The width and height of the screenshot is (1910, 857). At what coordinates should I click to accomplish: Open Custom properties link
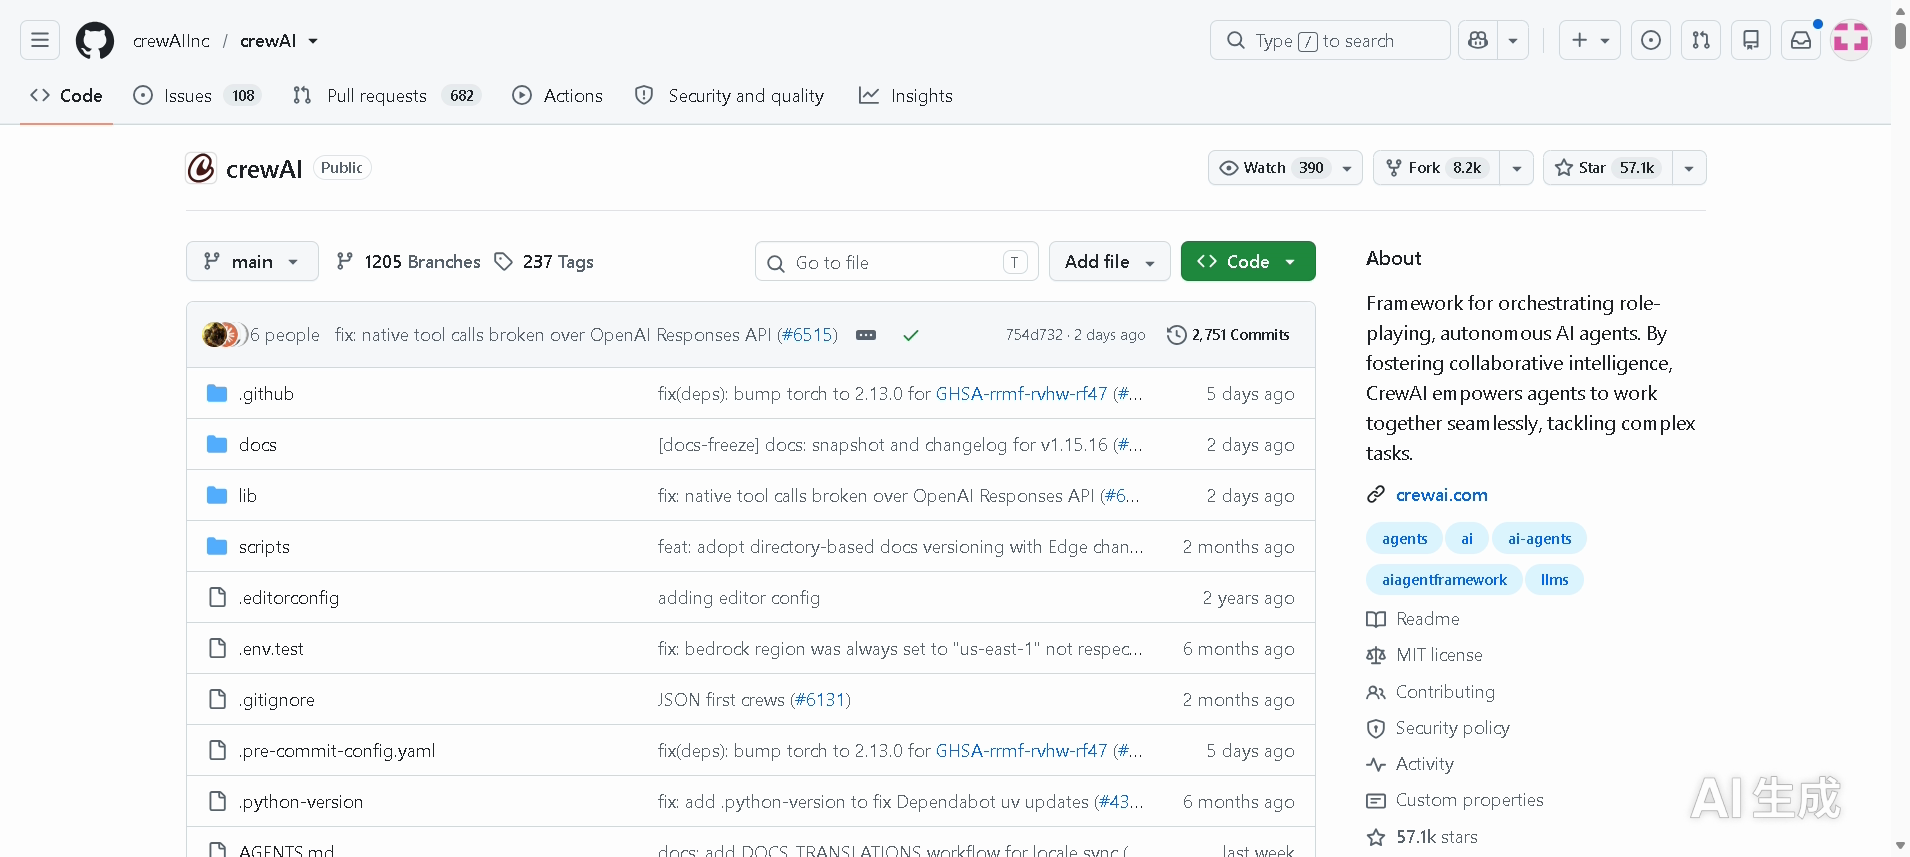tap(1455, 800)
